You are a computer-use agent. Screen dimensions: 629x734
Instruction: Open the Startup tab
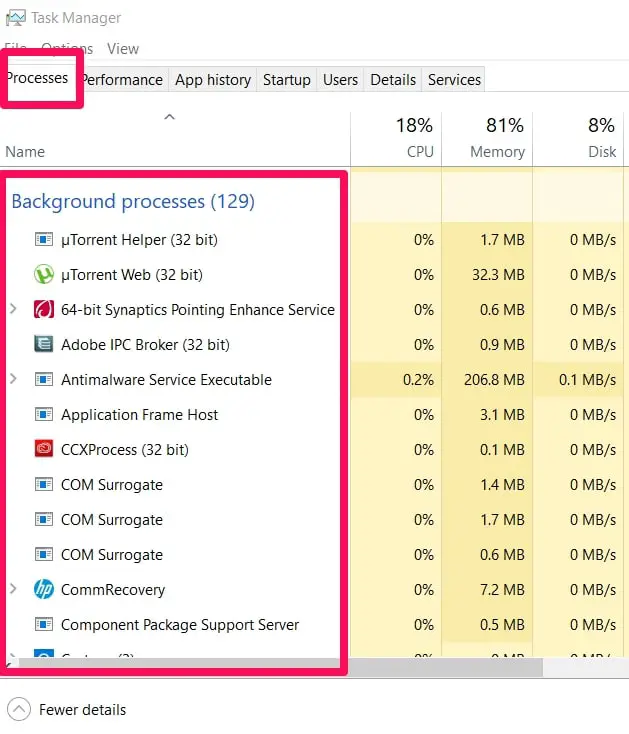(286, 80)
